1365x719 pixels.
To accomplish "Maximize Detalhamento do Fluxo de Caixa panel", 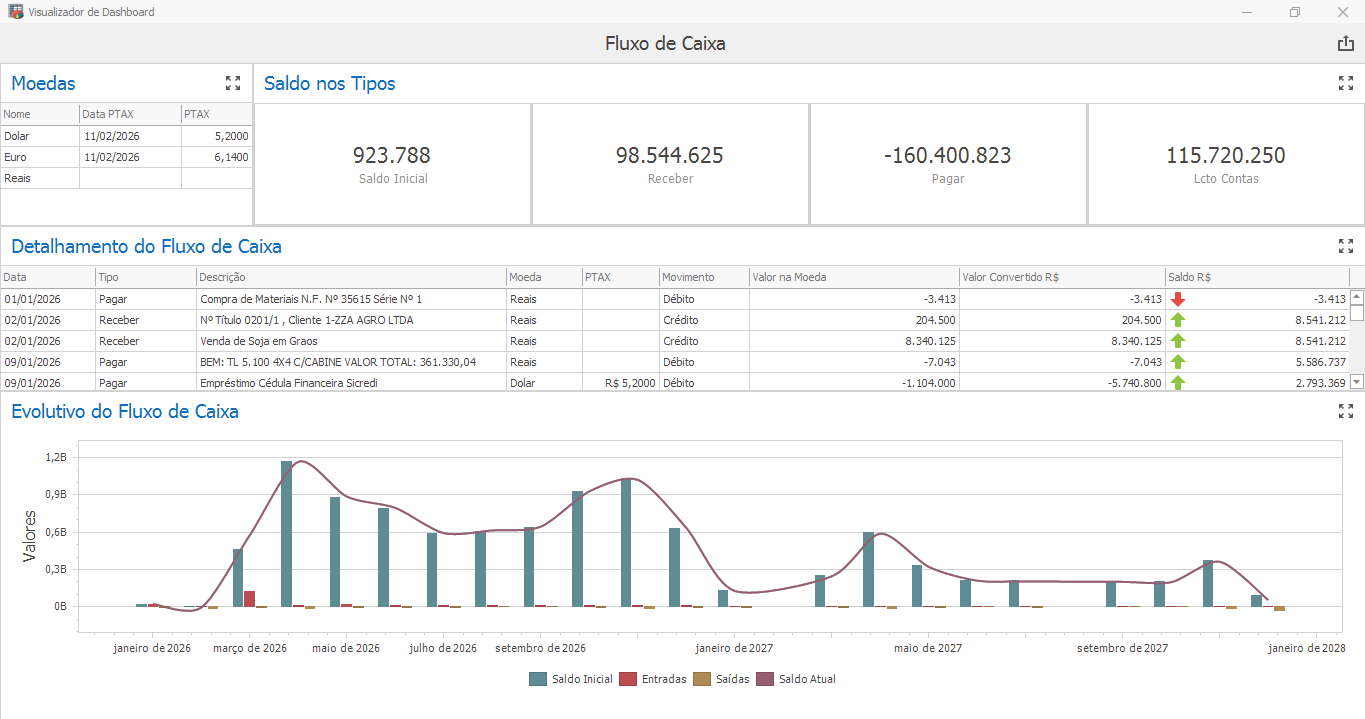I will tap(1345, 246).
